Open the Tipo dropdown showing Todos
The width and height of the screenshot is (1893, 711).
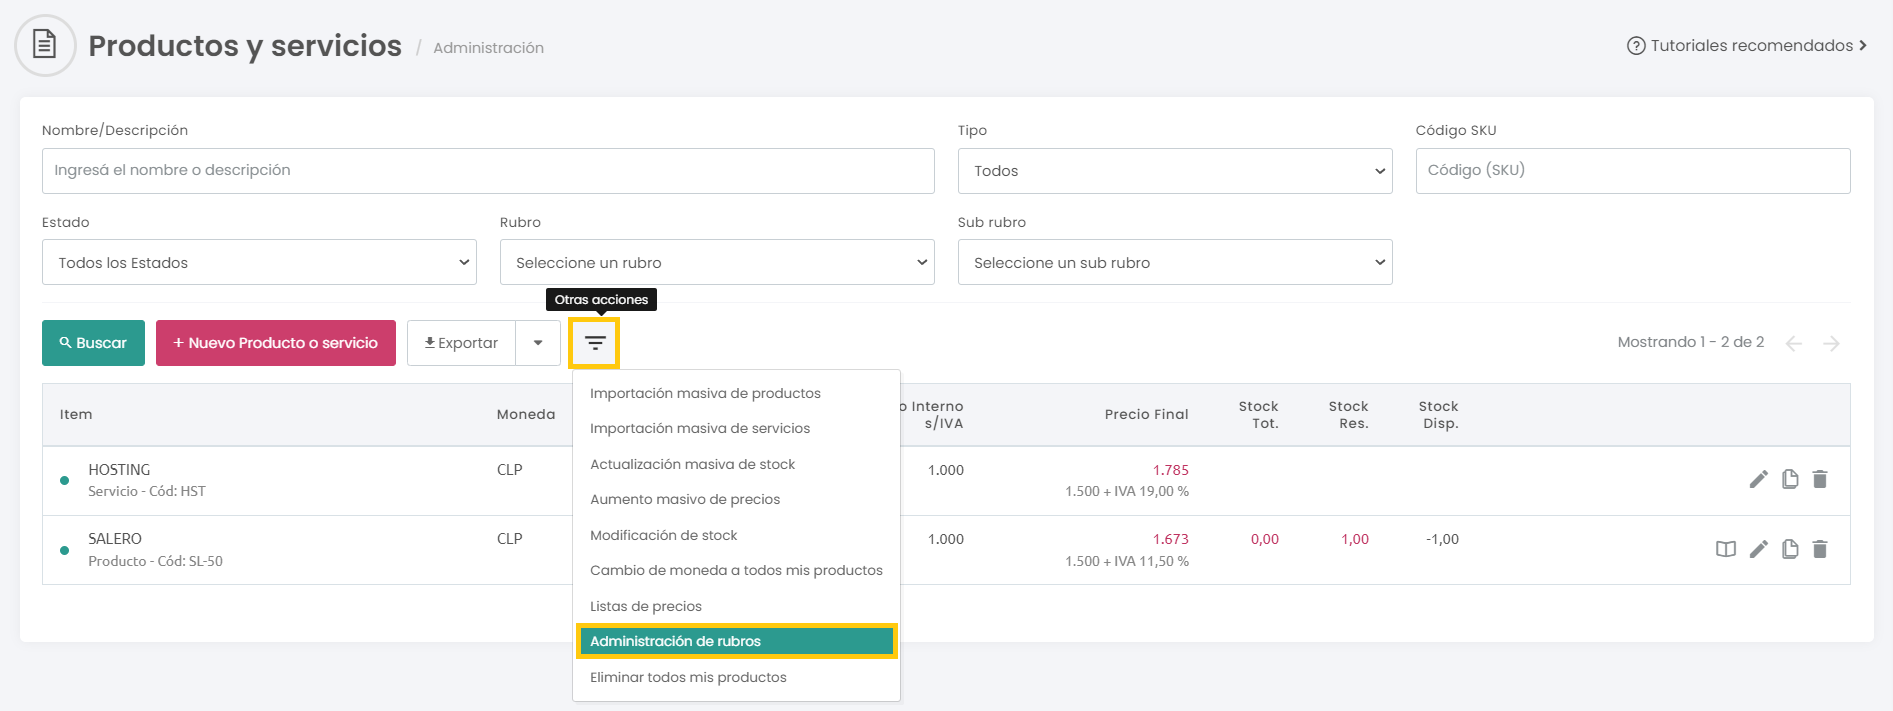point(1174,171)
